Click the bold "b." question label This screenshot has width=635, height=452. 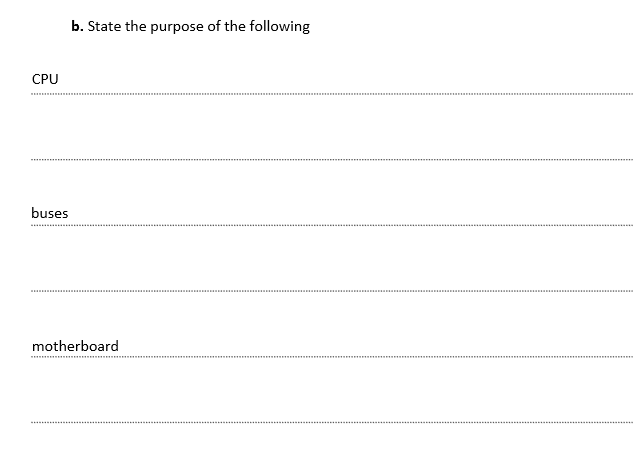coord(77,26)
